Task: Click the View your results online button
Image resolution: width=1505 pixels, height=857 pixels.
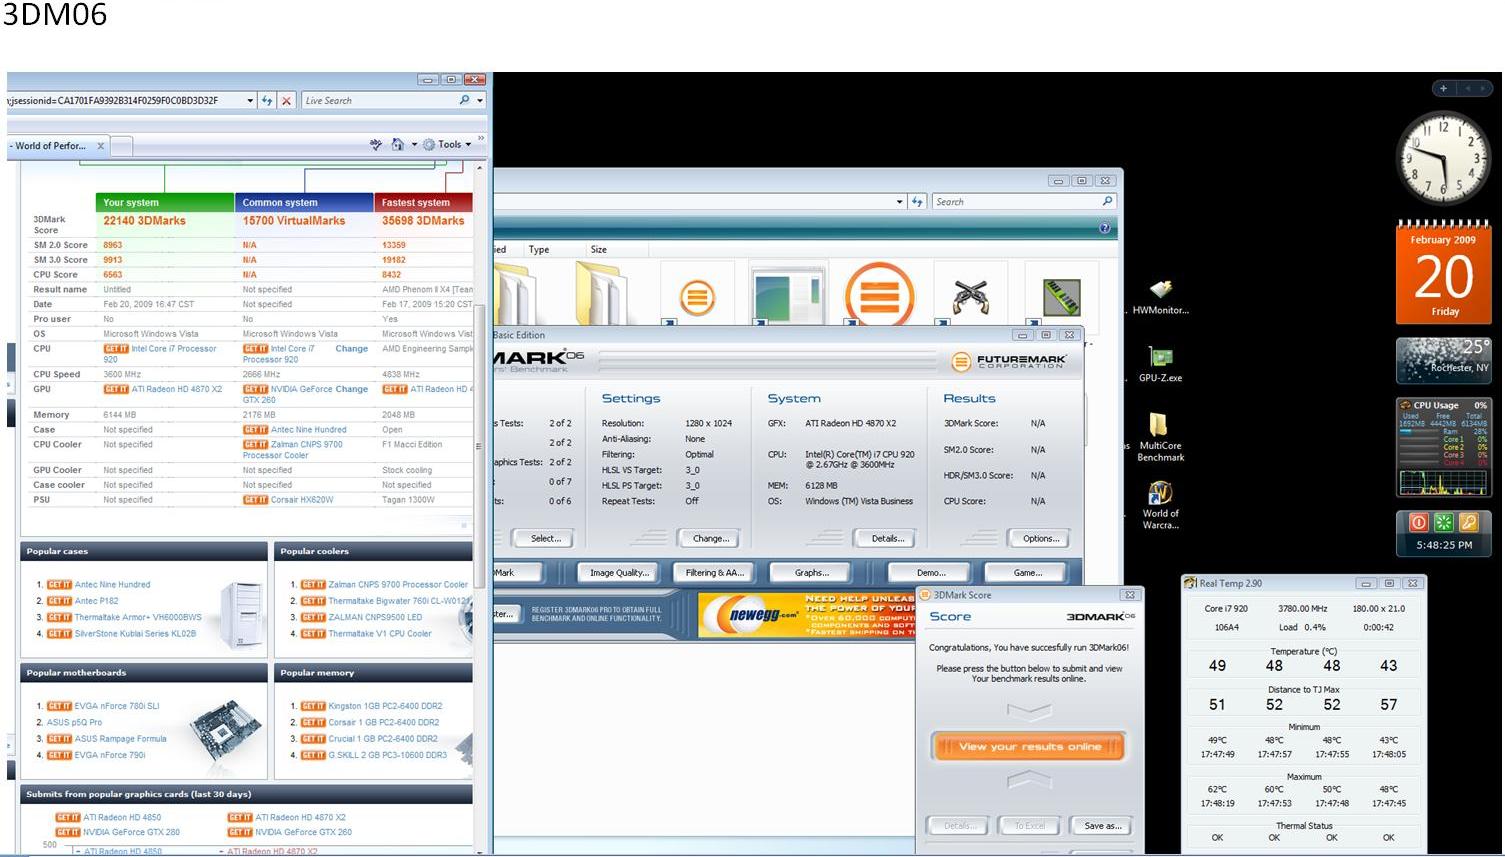Action: [x=1029, y=746]
